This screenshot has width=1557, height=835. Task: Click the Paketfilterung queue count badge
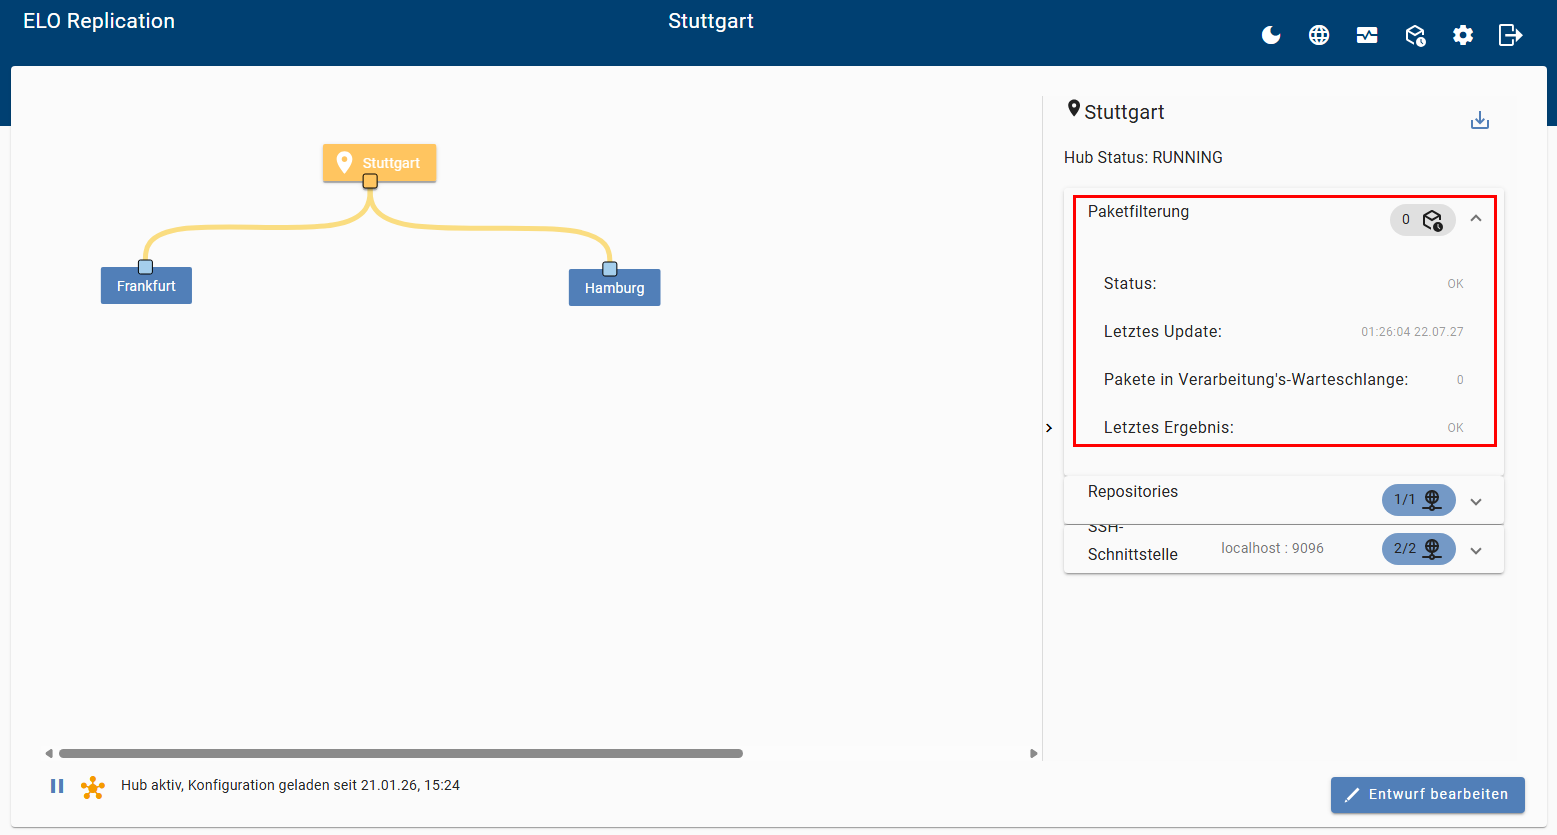[1422, 220]
